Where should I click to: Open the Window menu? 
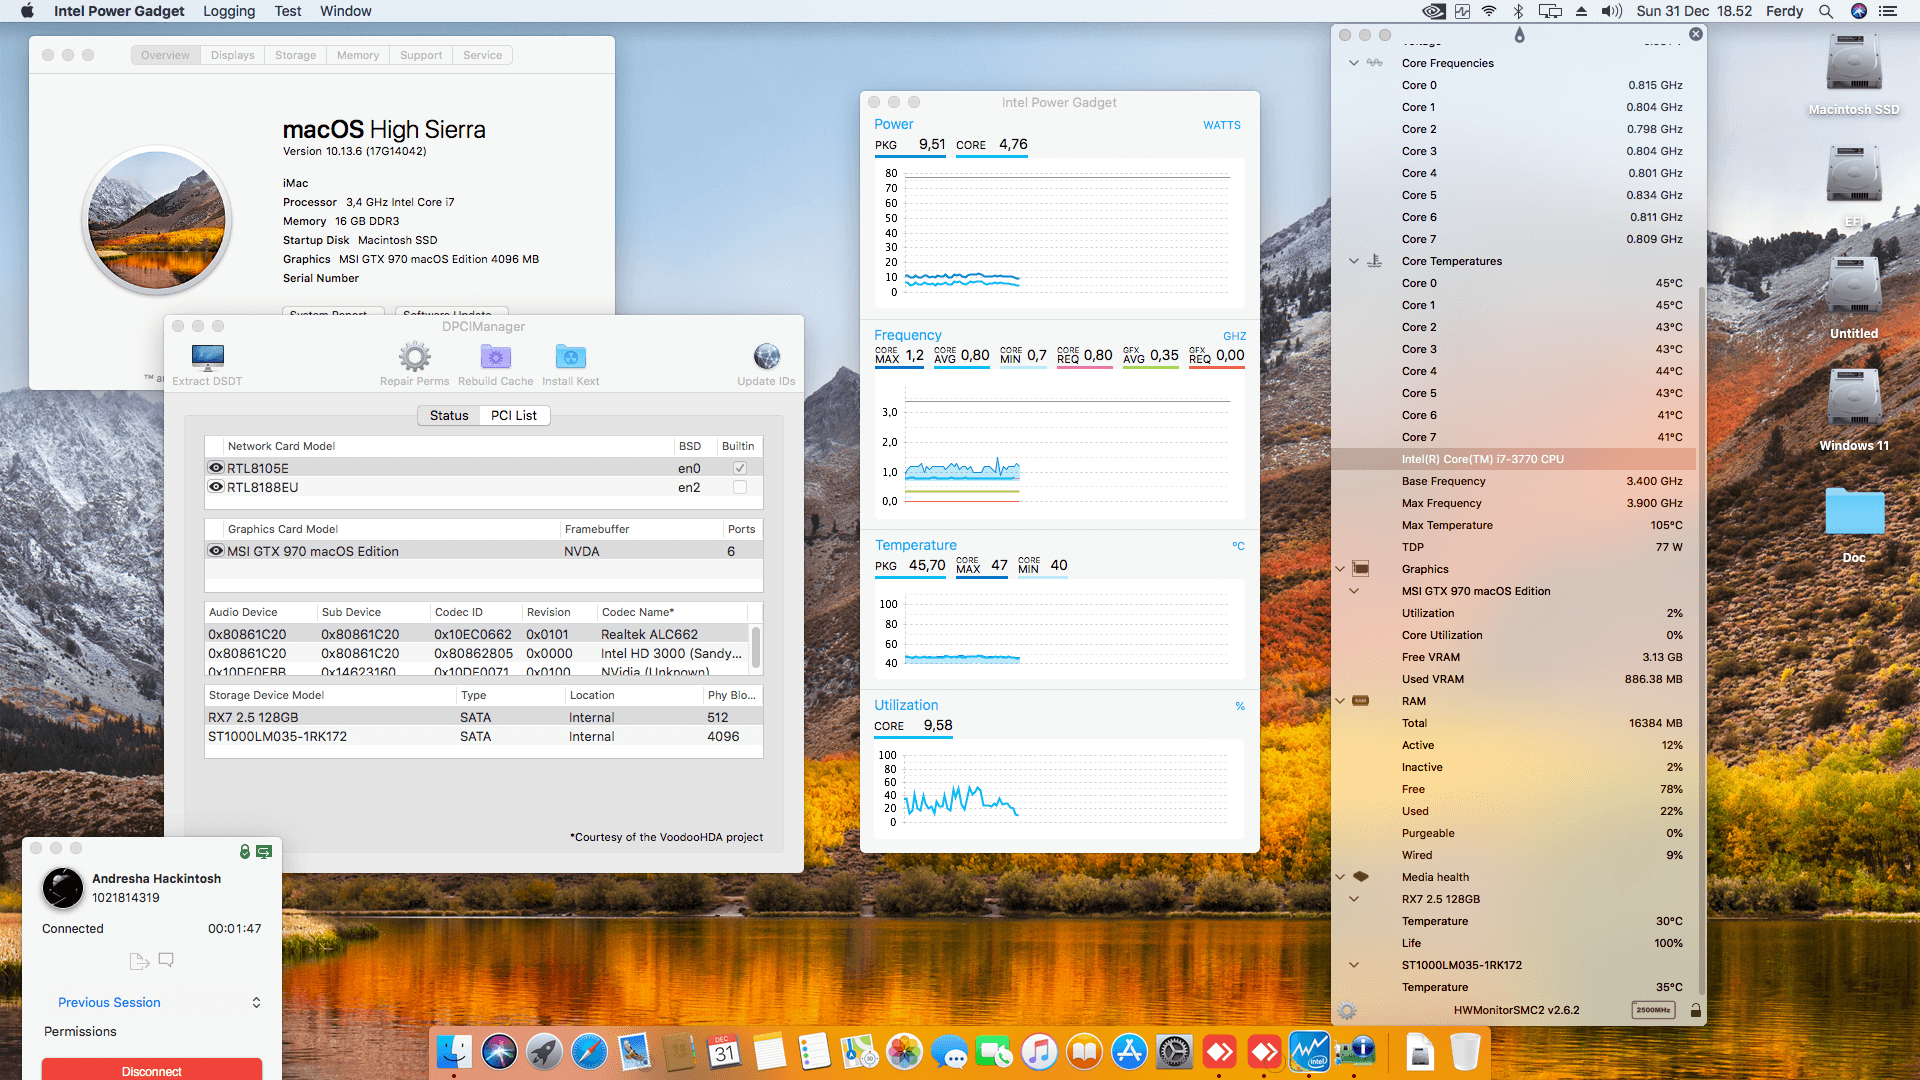coord(346,11)
